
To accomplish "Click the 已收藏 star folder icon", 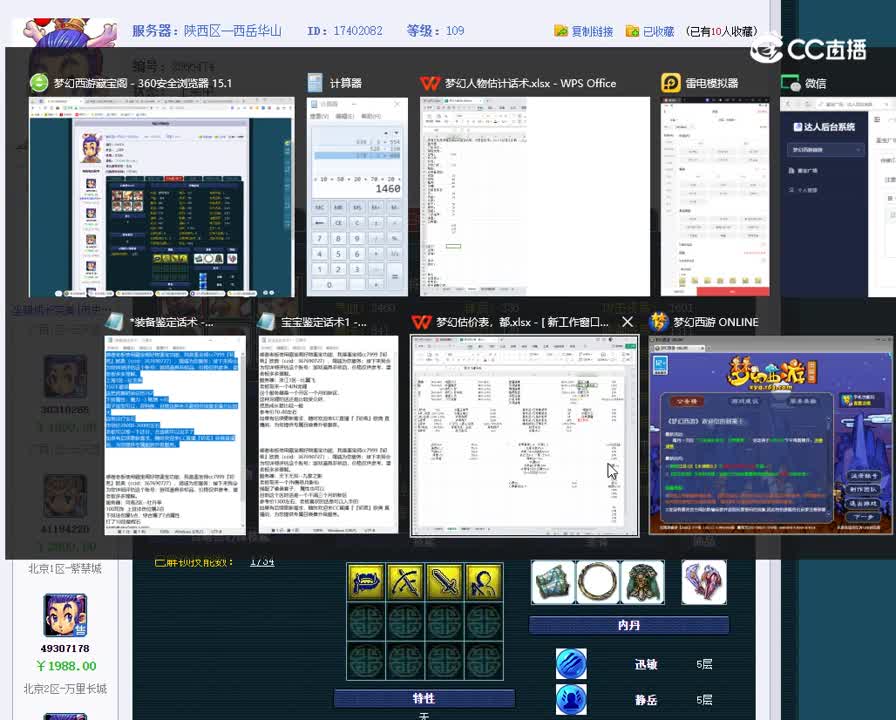I will click(x=633, y=31).
